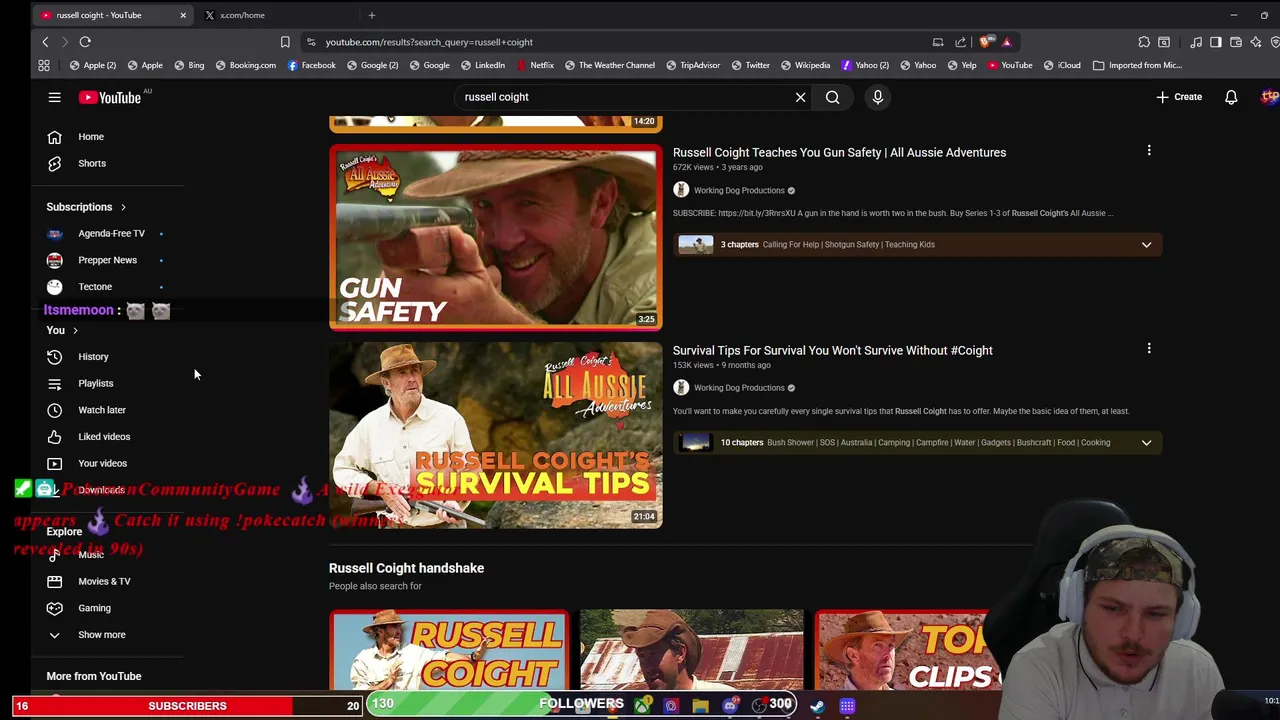Open the Imported from Mic... bookmarks folder

[x=1137, y=65]
